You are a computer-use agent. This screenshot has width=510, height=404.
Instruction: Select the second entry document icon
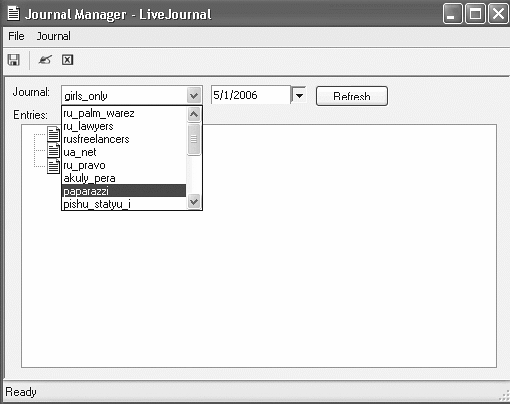(54, 150)
